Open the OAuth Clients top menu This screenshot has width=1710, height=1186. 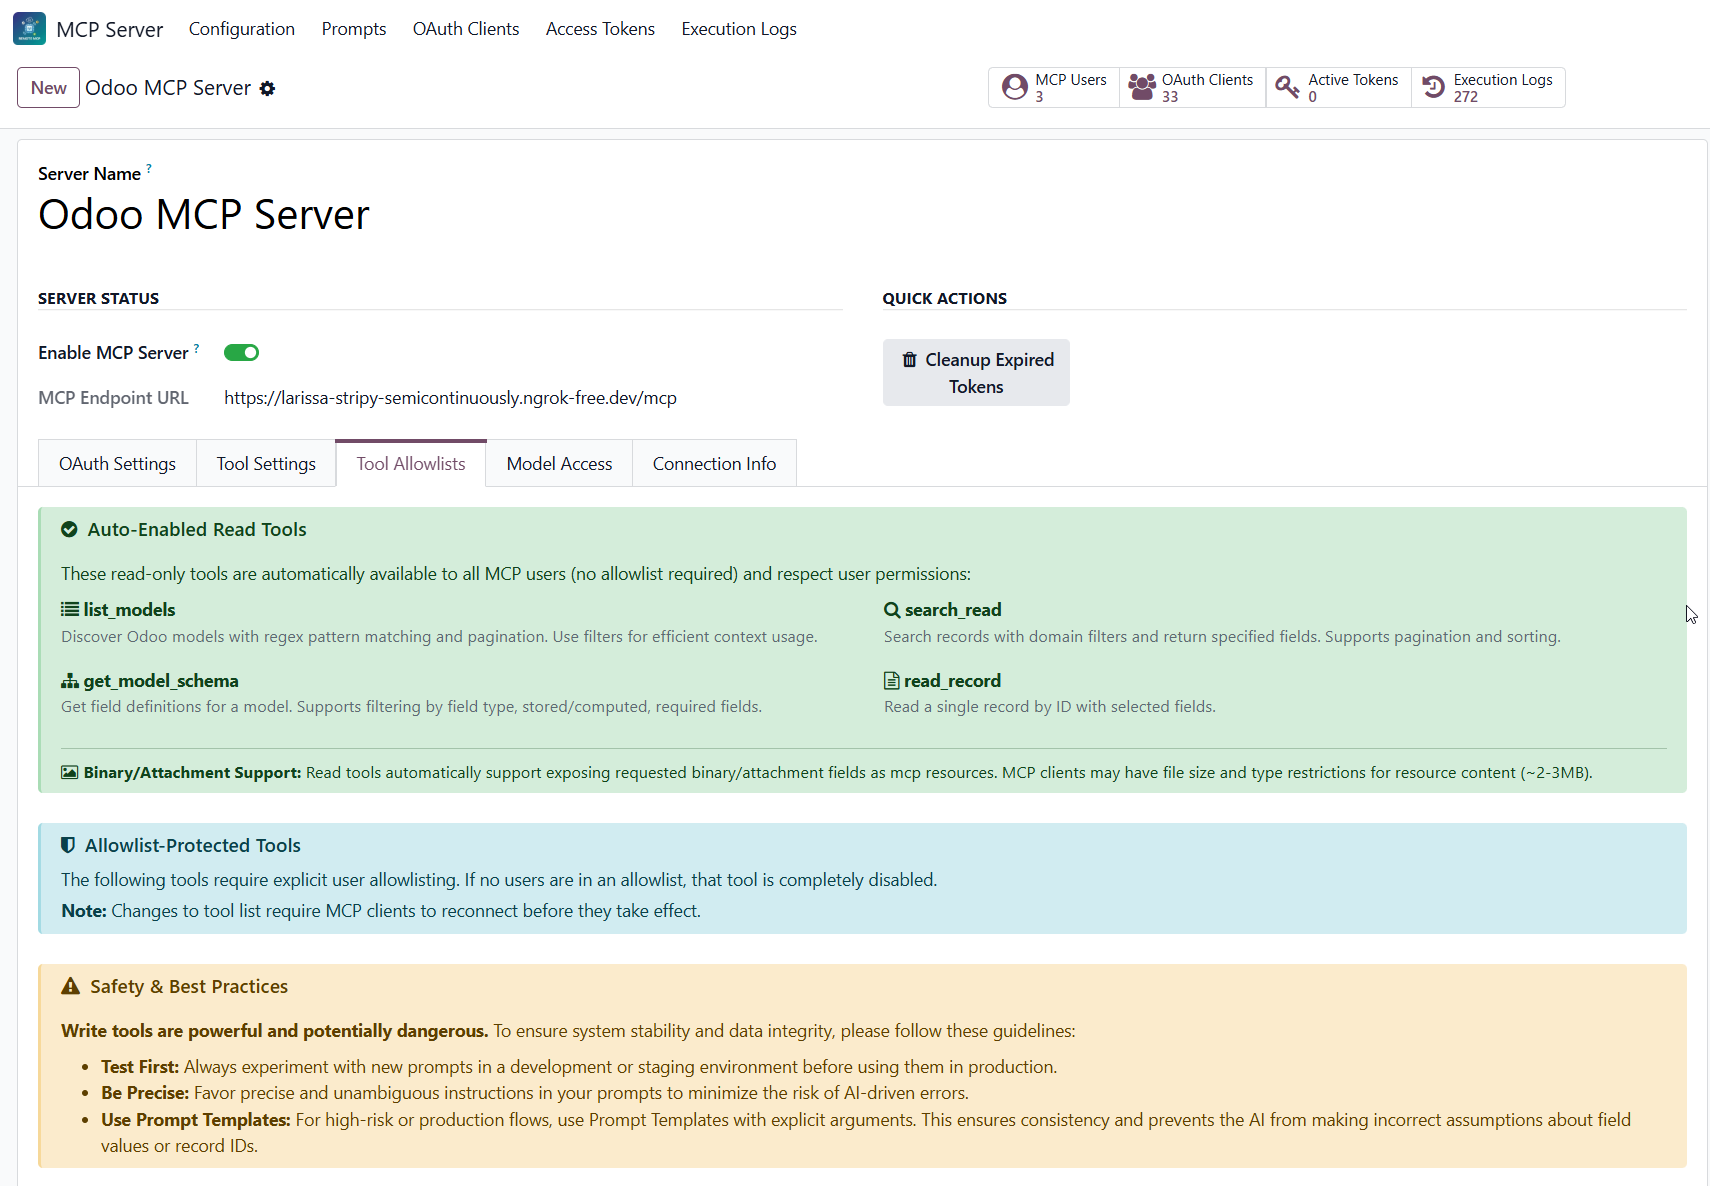466,29
